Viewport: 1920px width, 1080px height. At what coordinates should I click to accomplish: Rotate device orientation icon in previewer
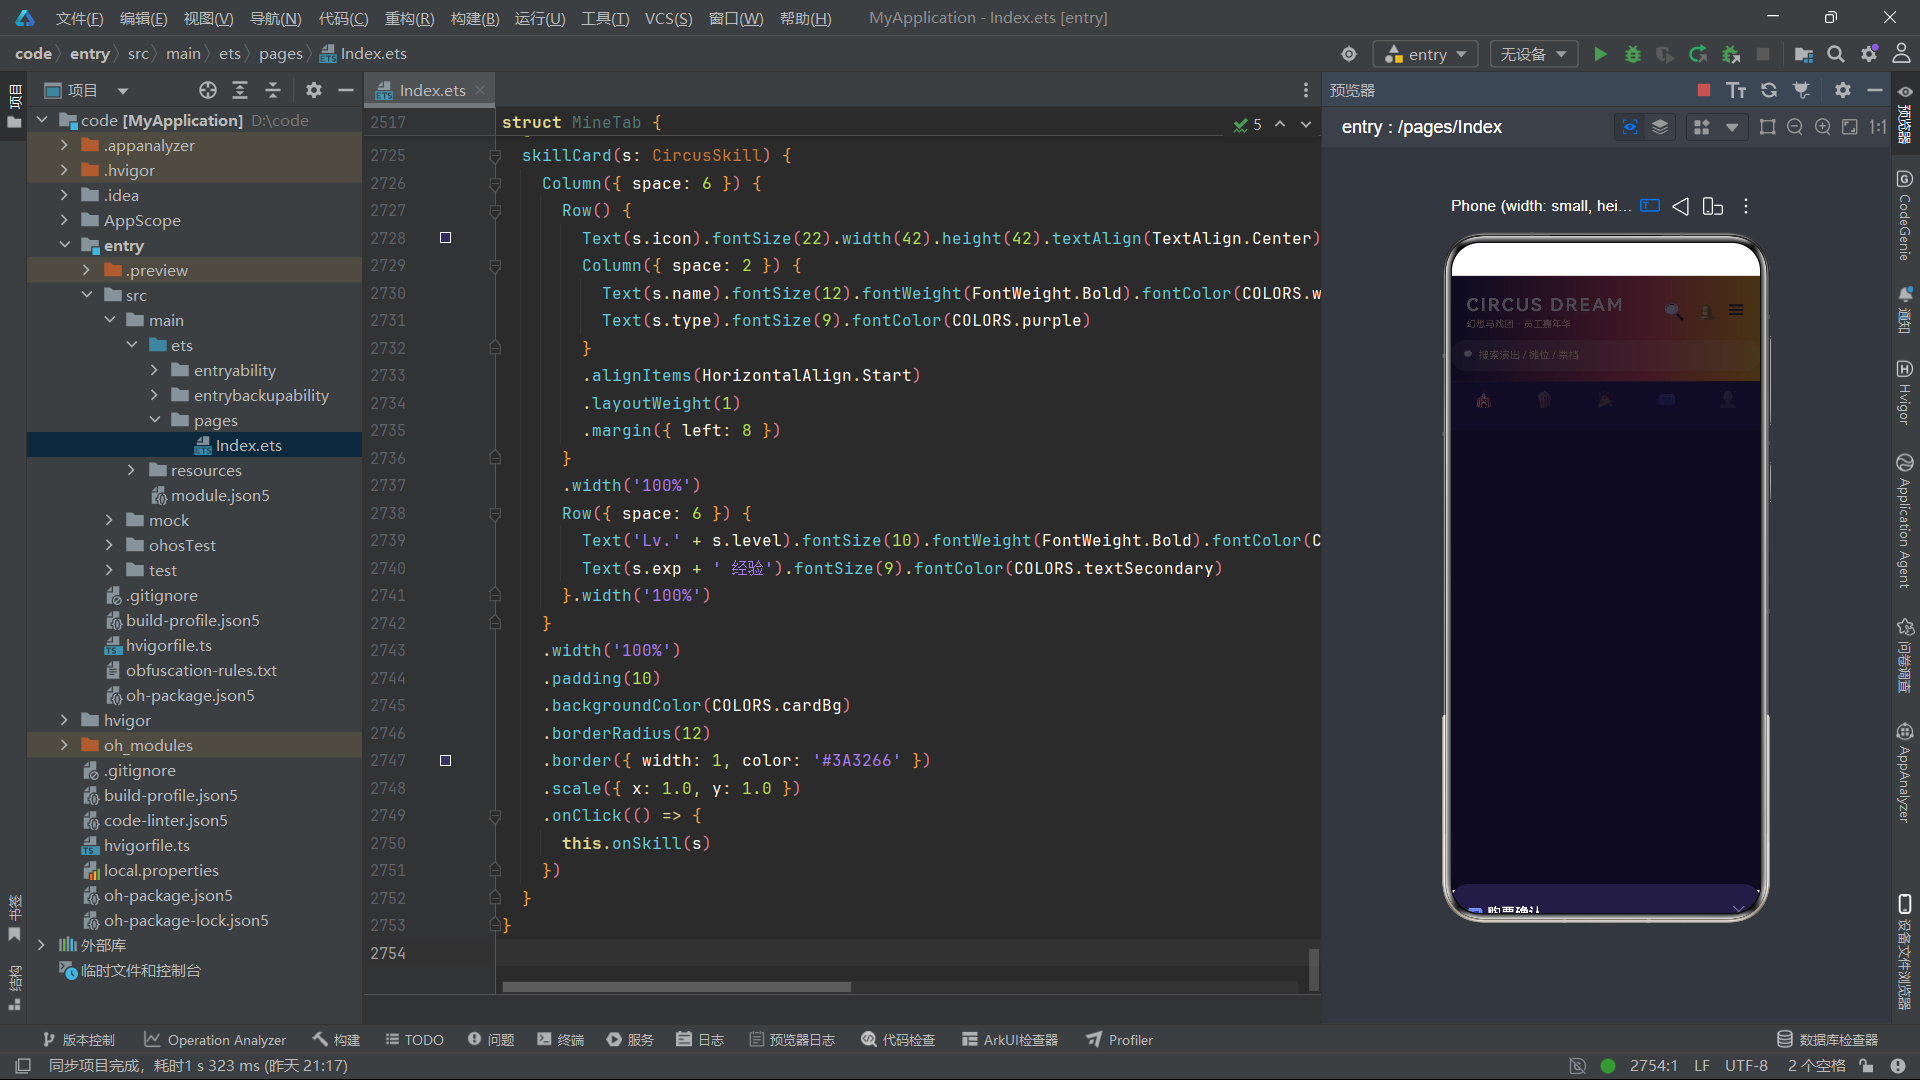[x=1713, y=206]
